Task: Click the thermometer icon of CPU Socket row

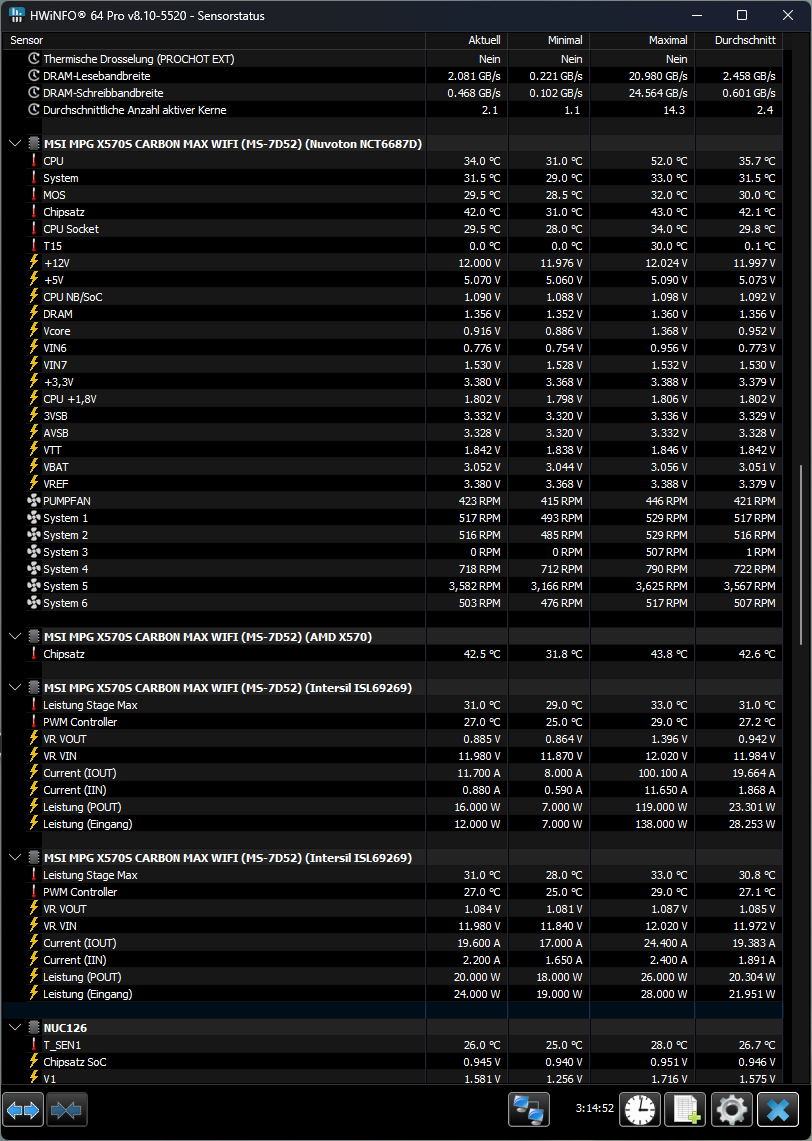Action: tap(33, 229)
